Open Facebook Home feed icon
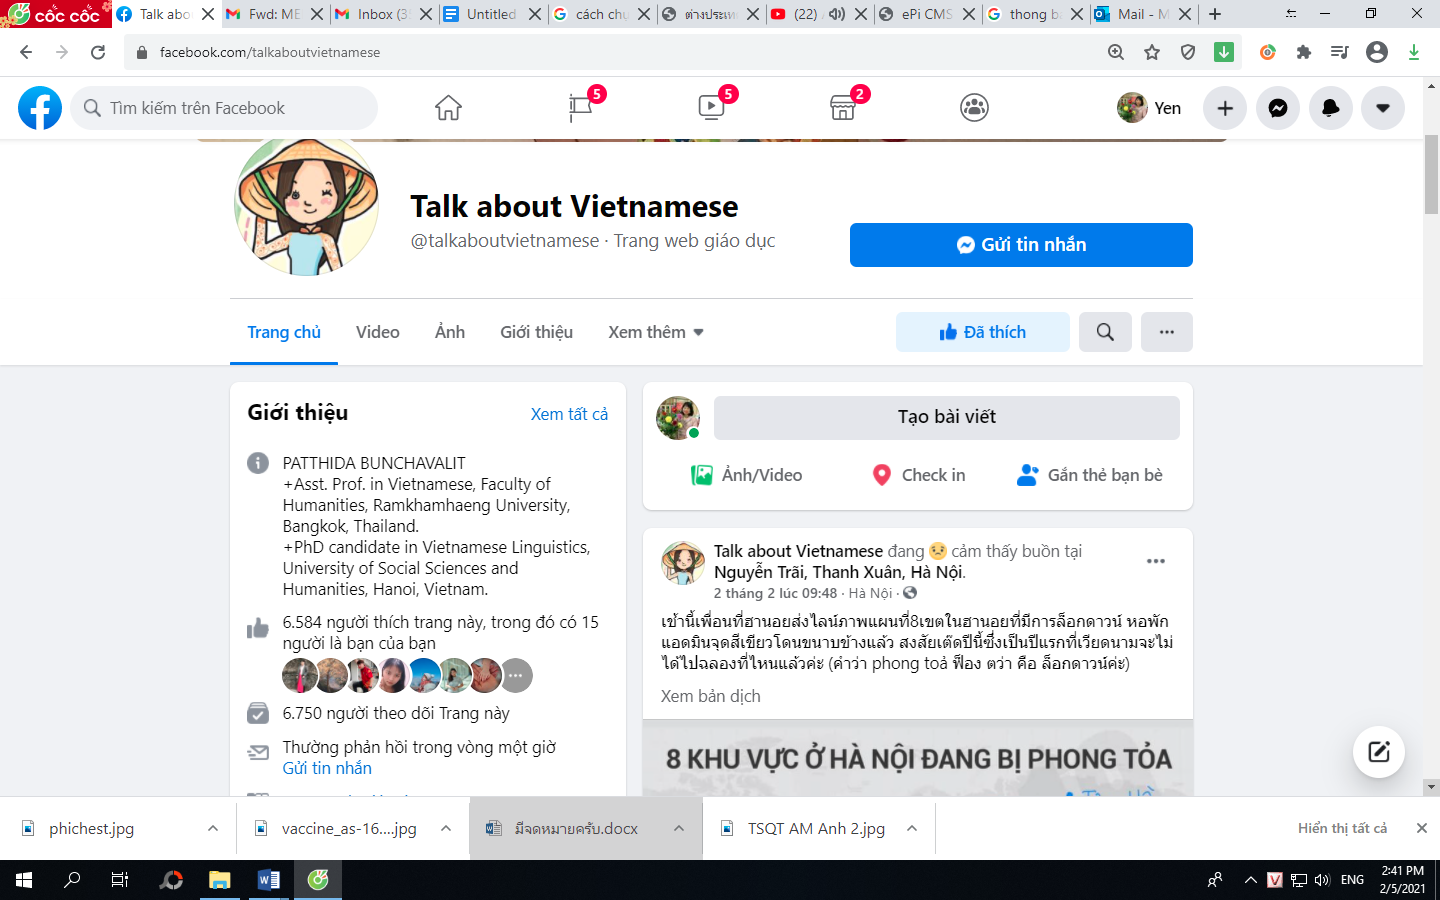This screenshot has width=1440, height=900. [x=448, y=108]
